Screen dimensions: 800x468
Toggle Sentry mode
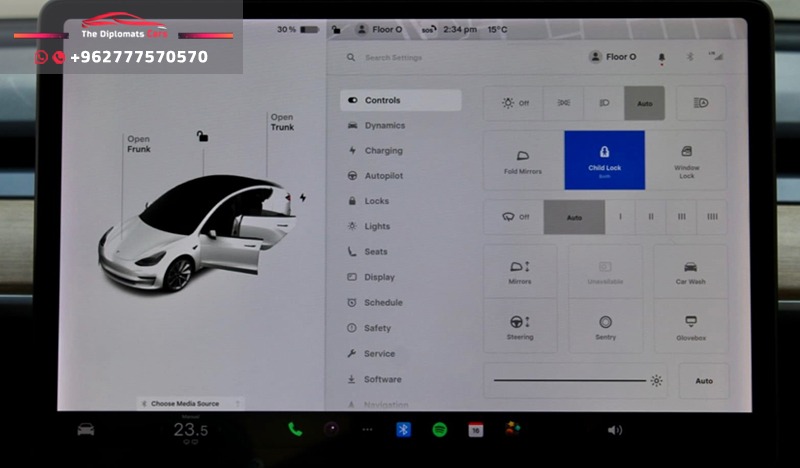(604, 327)
